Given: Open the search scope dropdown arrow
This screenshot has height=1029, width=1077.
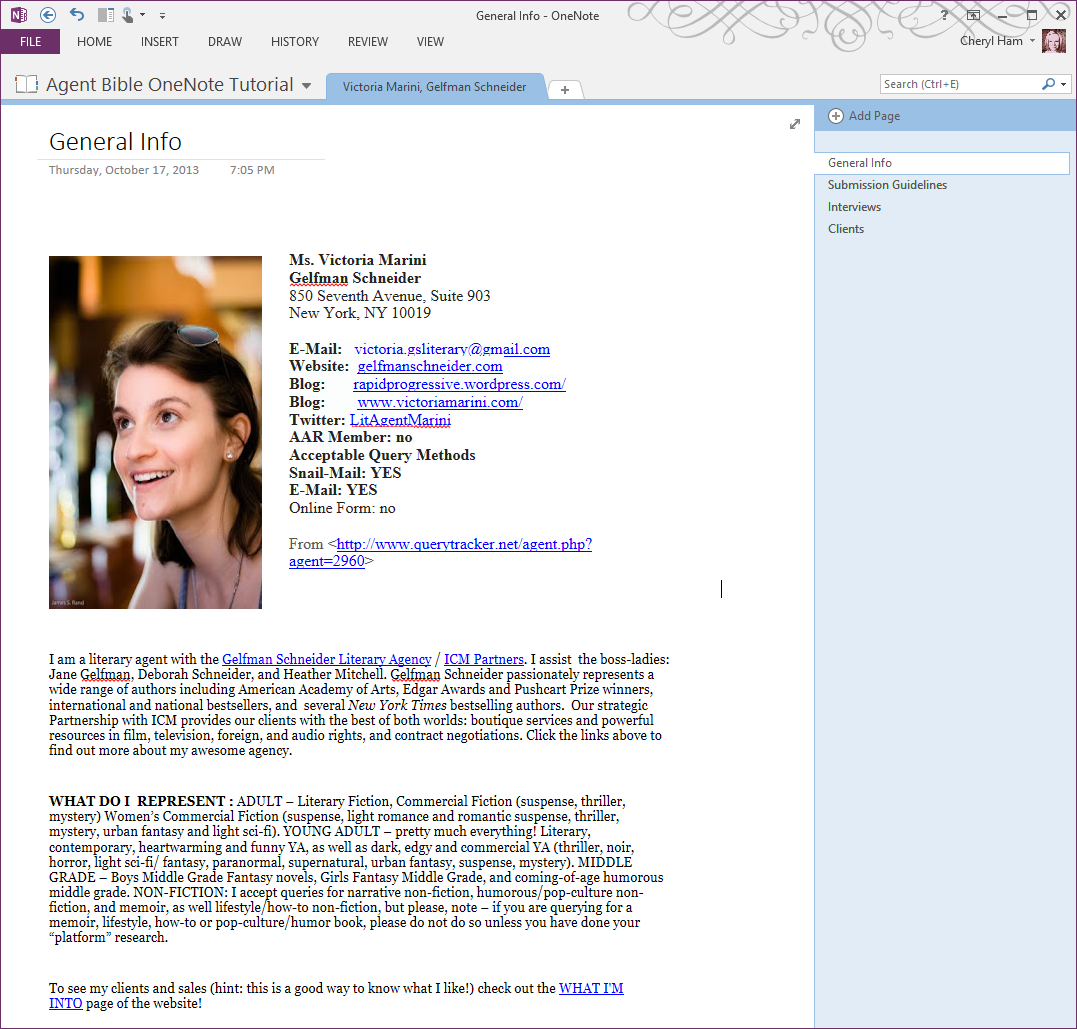Looking at the screenshot, I should (1063, 84).
